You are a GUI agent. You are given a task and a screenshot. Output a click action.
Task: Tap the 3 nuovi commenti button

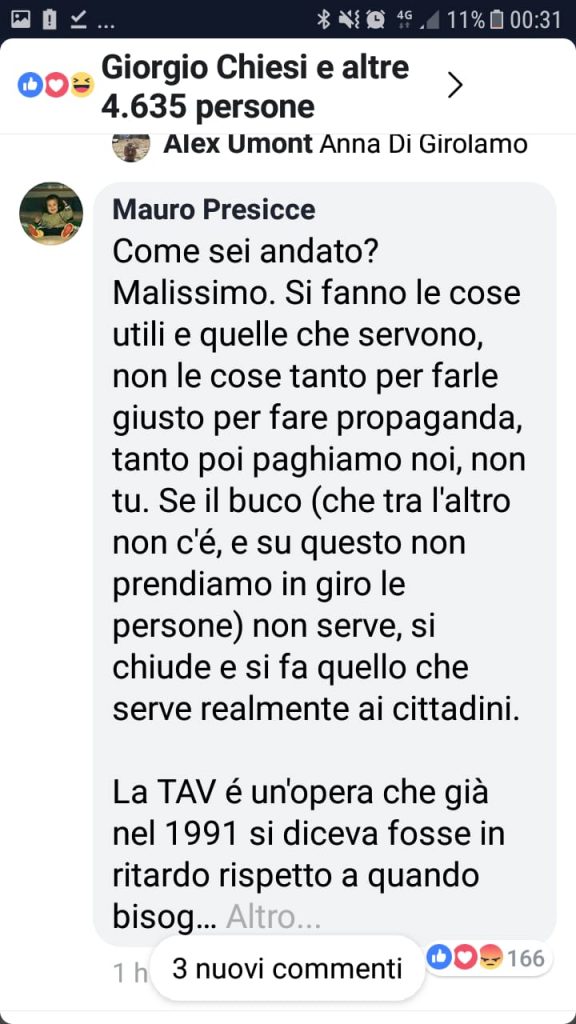287,968
